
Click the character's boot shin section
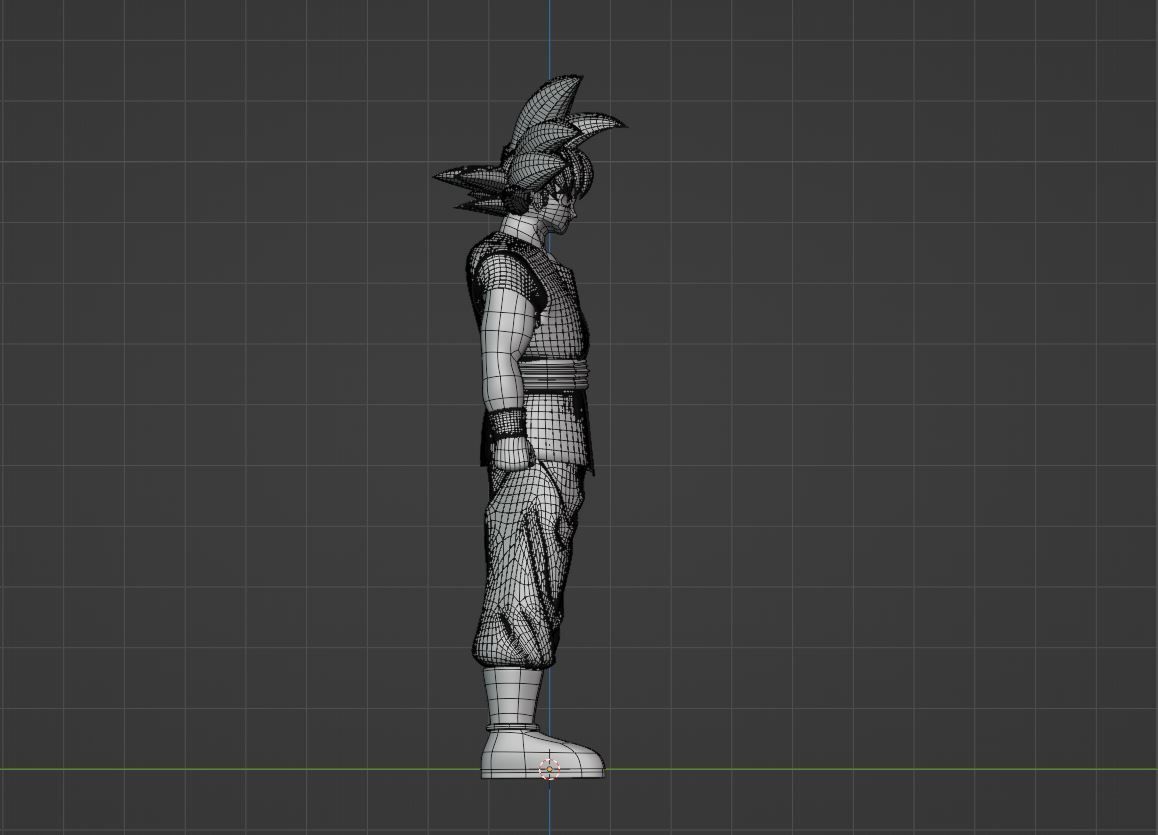point(513,698)
